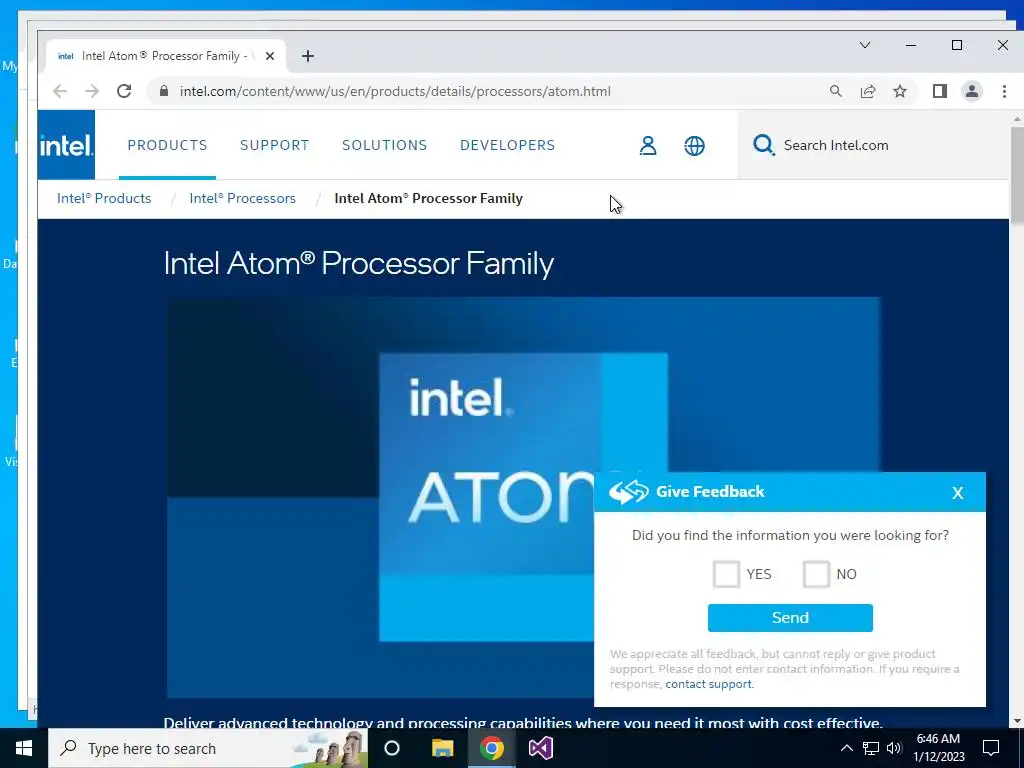Image resolution: width=1024 pixels, height=768 pixels.
Task: Click the Intel Atom Processor Family heading
Action: point(359,263)
